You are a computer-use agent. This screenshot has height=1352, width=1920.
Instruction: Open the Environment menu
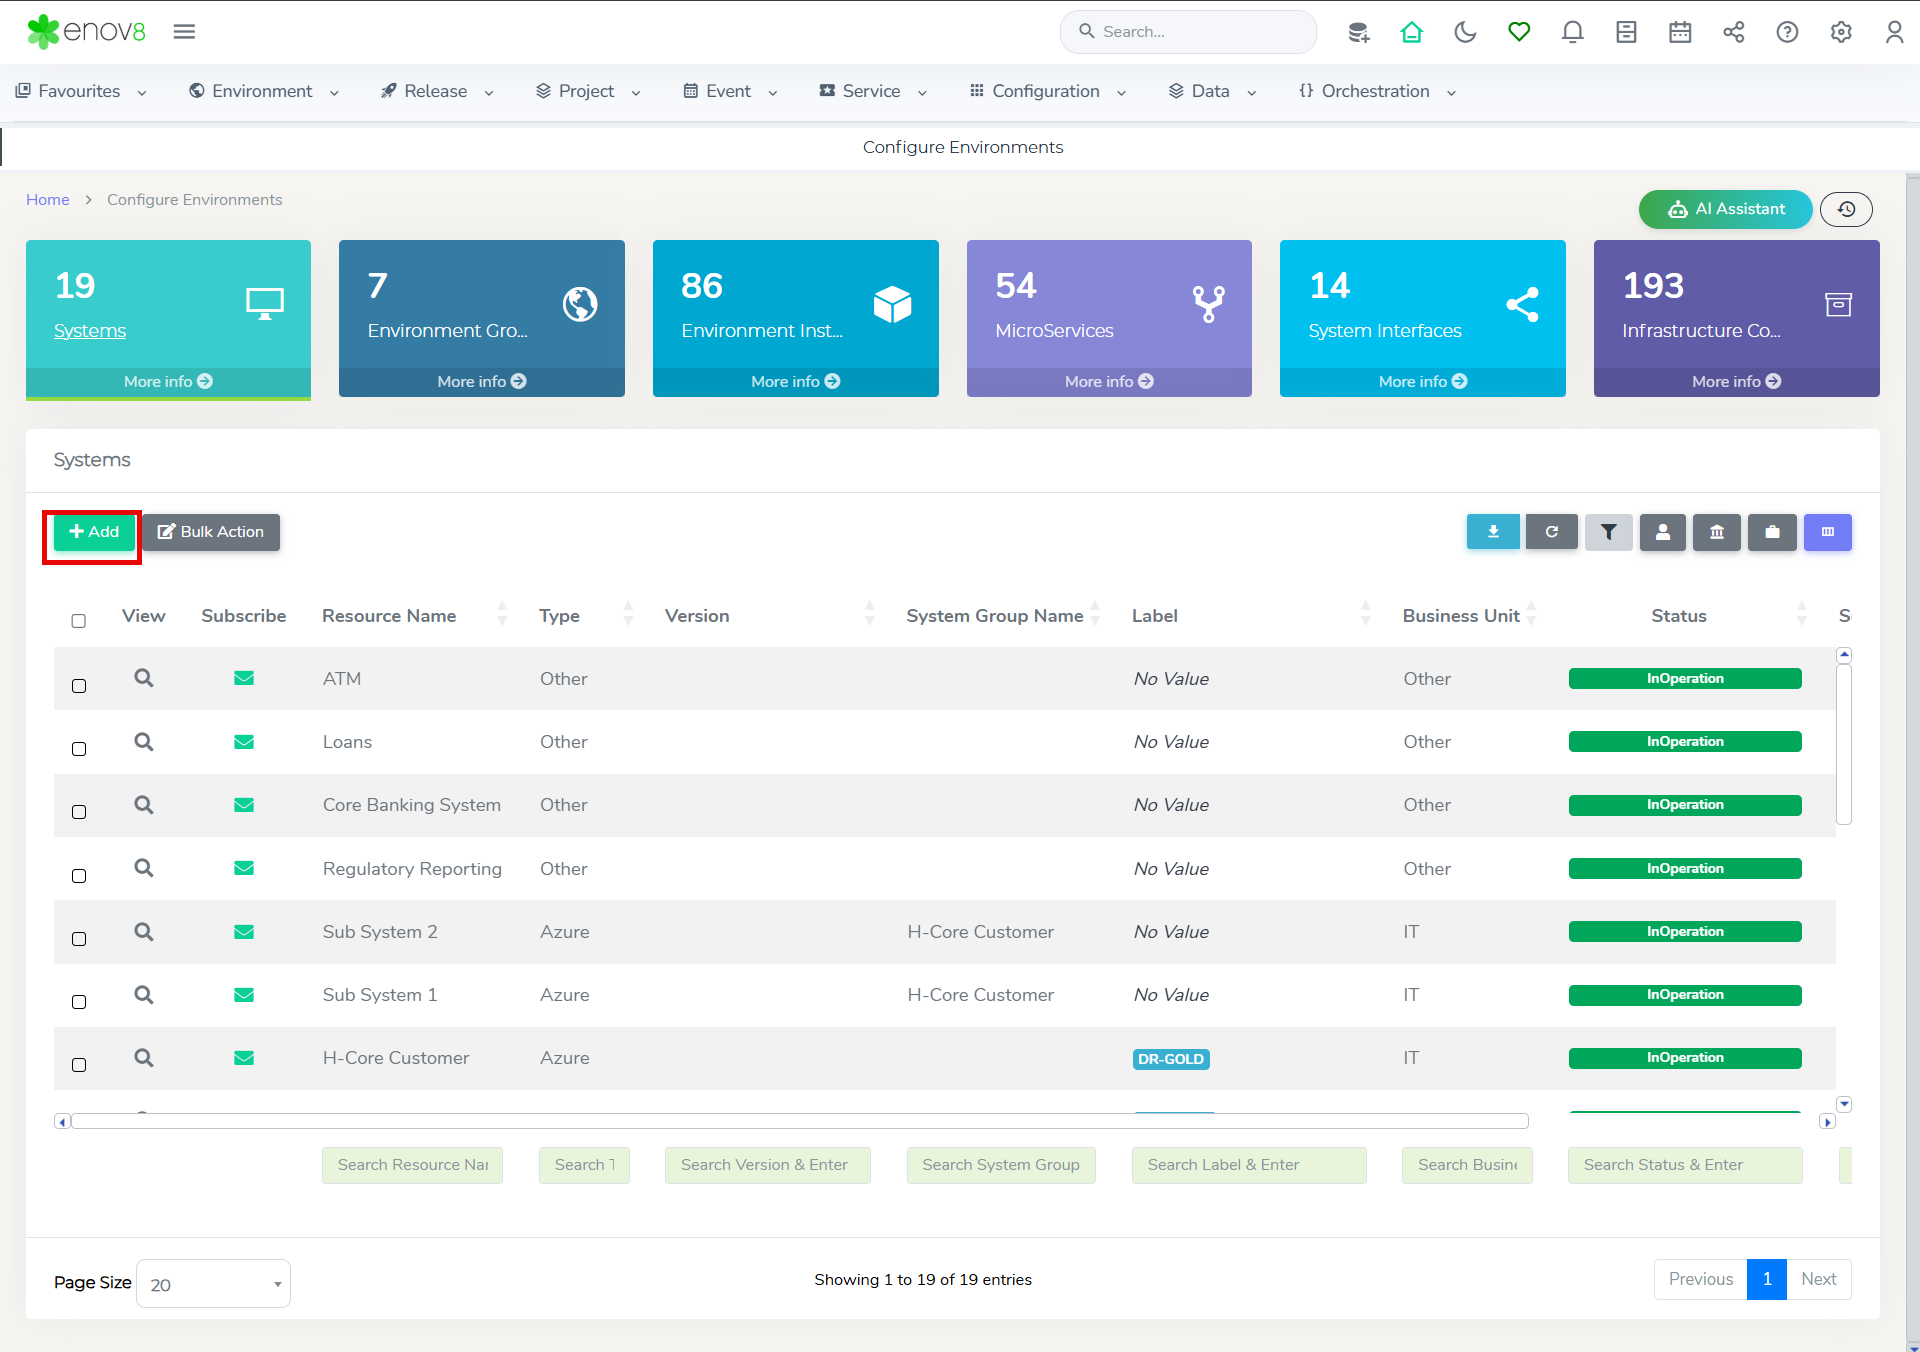point(263,91)
